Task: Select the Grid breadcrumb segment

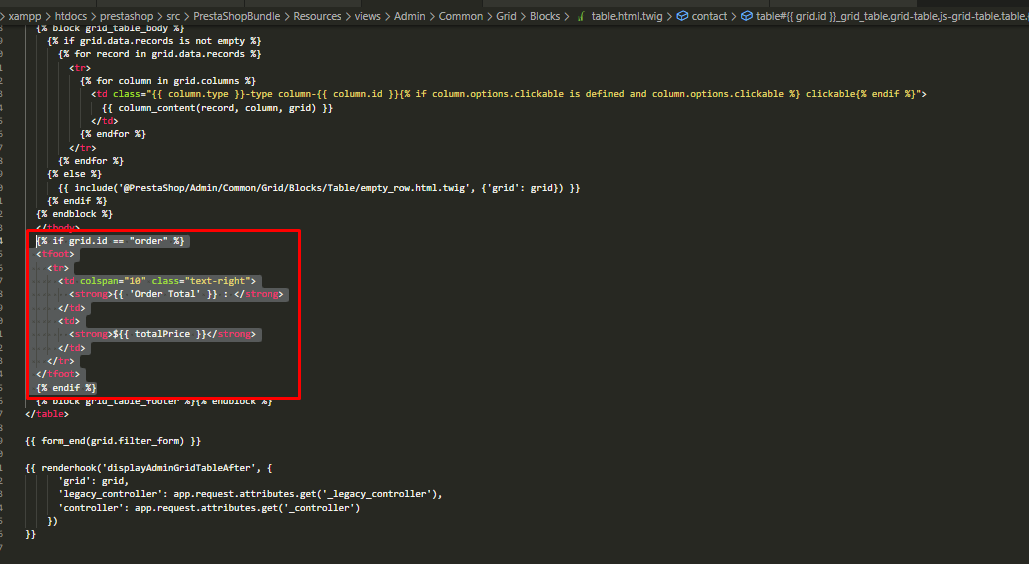Action: pos(507,16)
